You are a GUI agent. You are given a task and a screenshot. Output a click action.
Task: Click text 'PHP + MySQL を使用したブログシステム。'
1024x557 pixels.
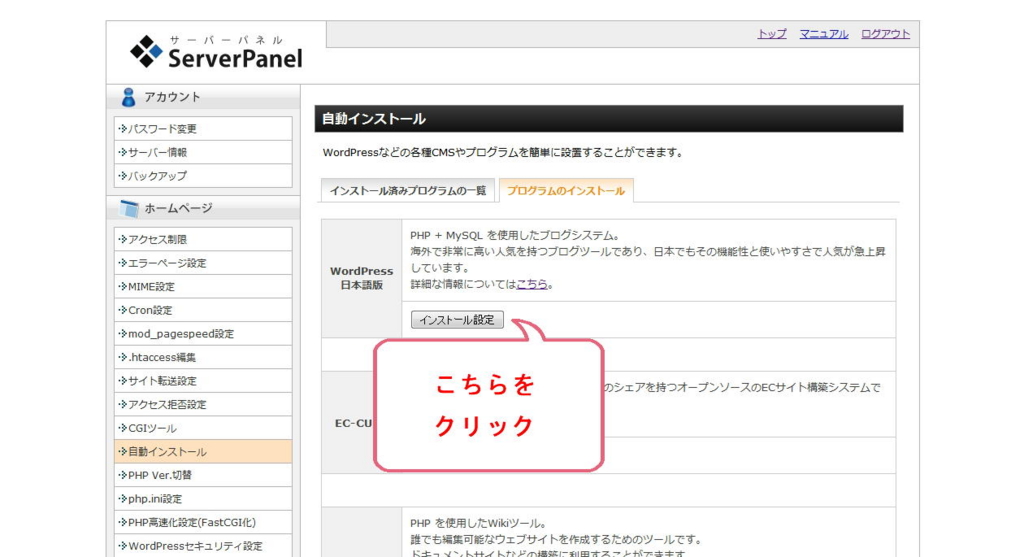[515, 235]
